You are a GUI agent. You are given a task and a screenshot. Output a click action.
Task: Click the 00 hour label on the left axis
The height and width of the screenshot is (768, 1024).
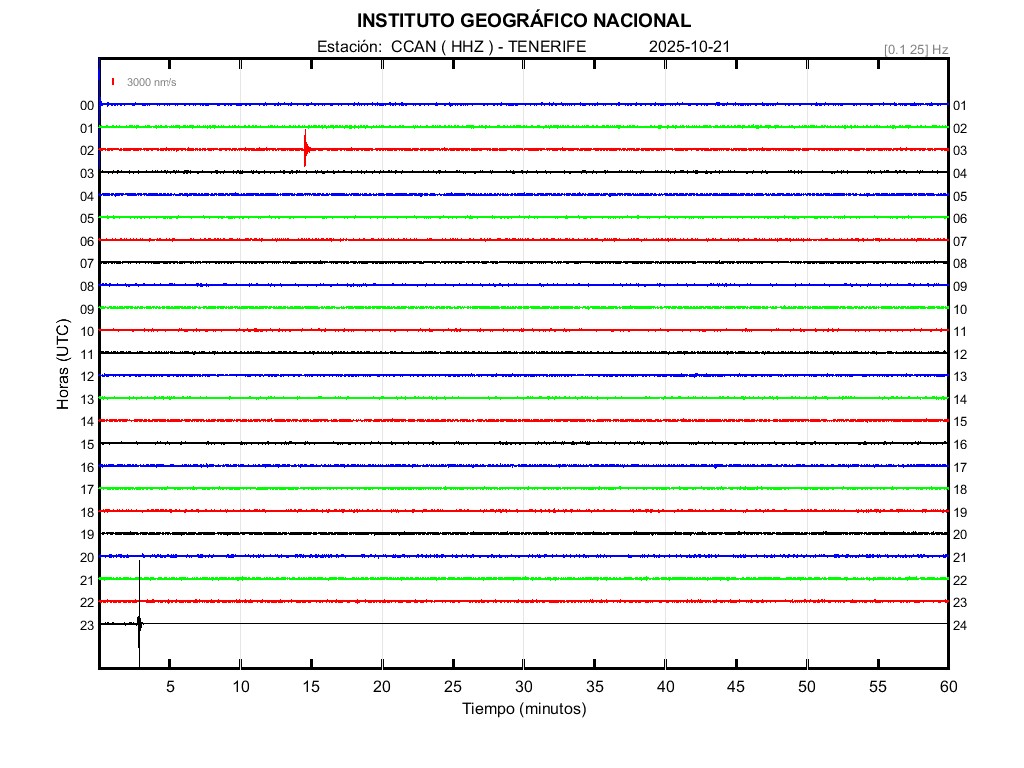click(87, 105)
